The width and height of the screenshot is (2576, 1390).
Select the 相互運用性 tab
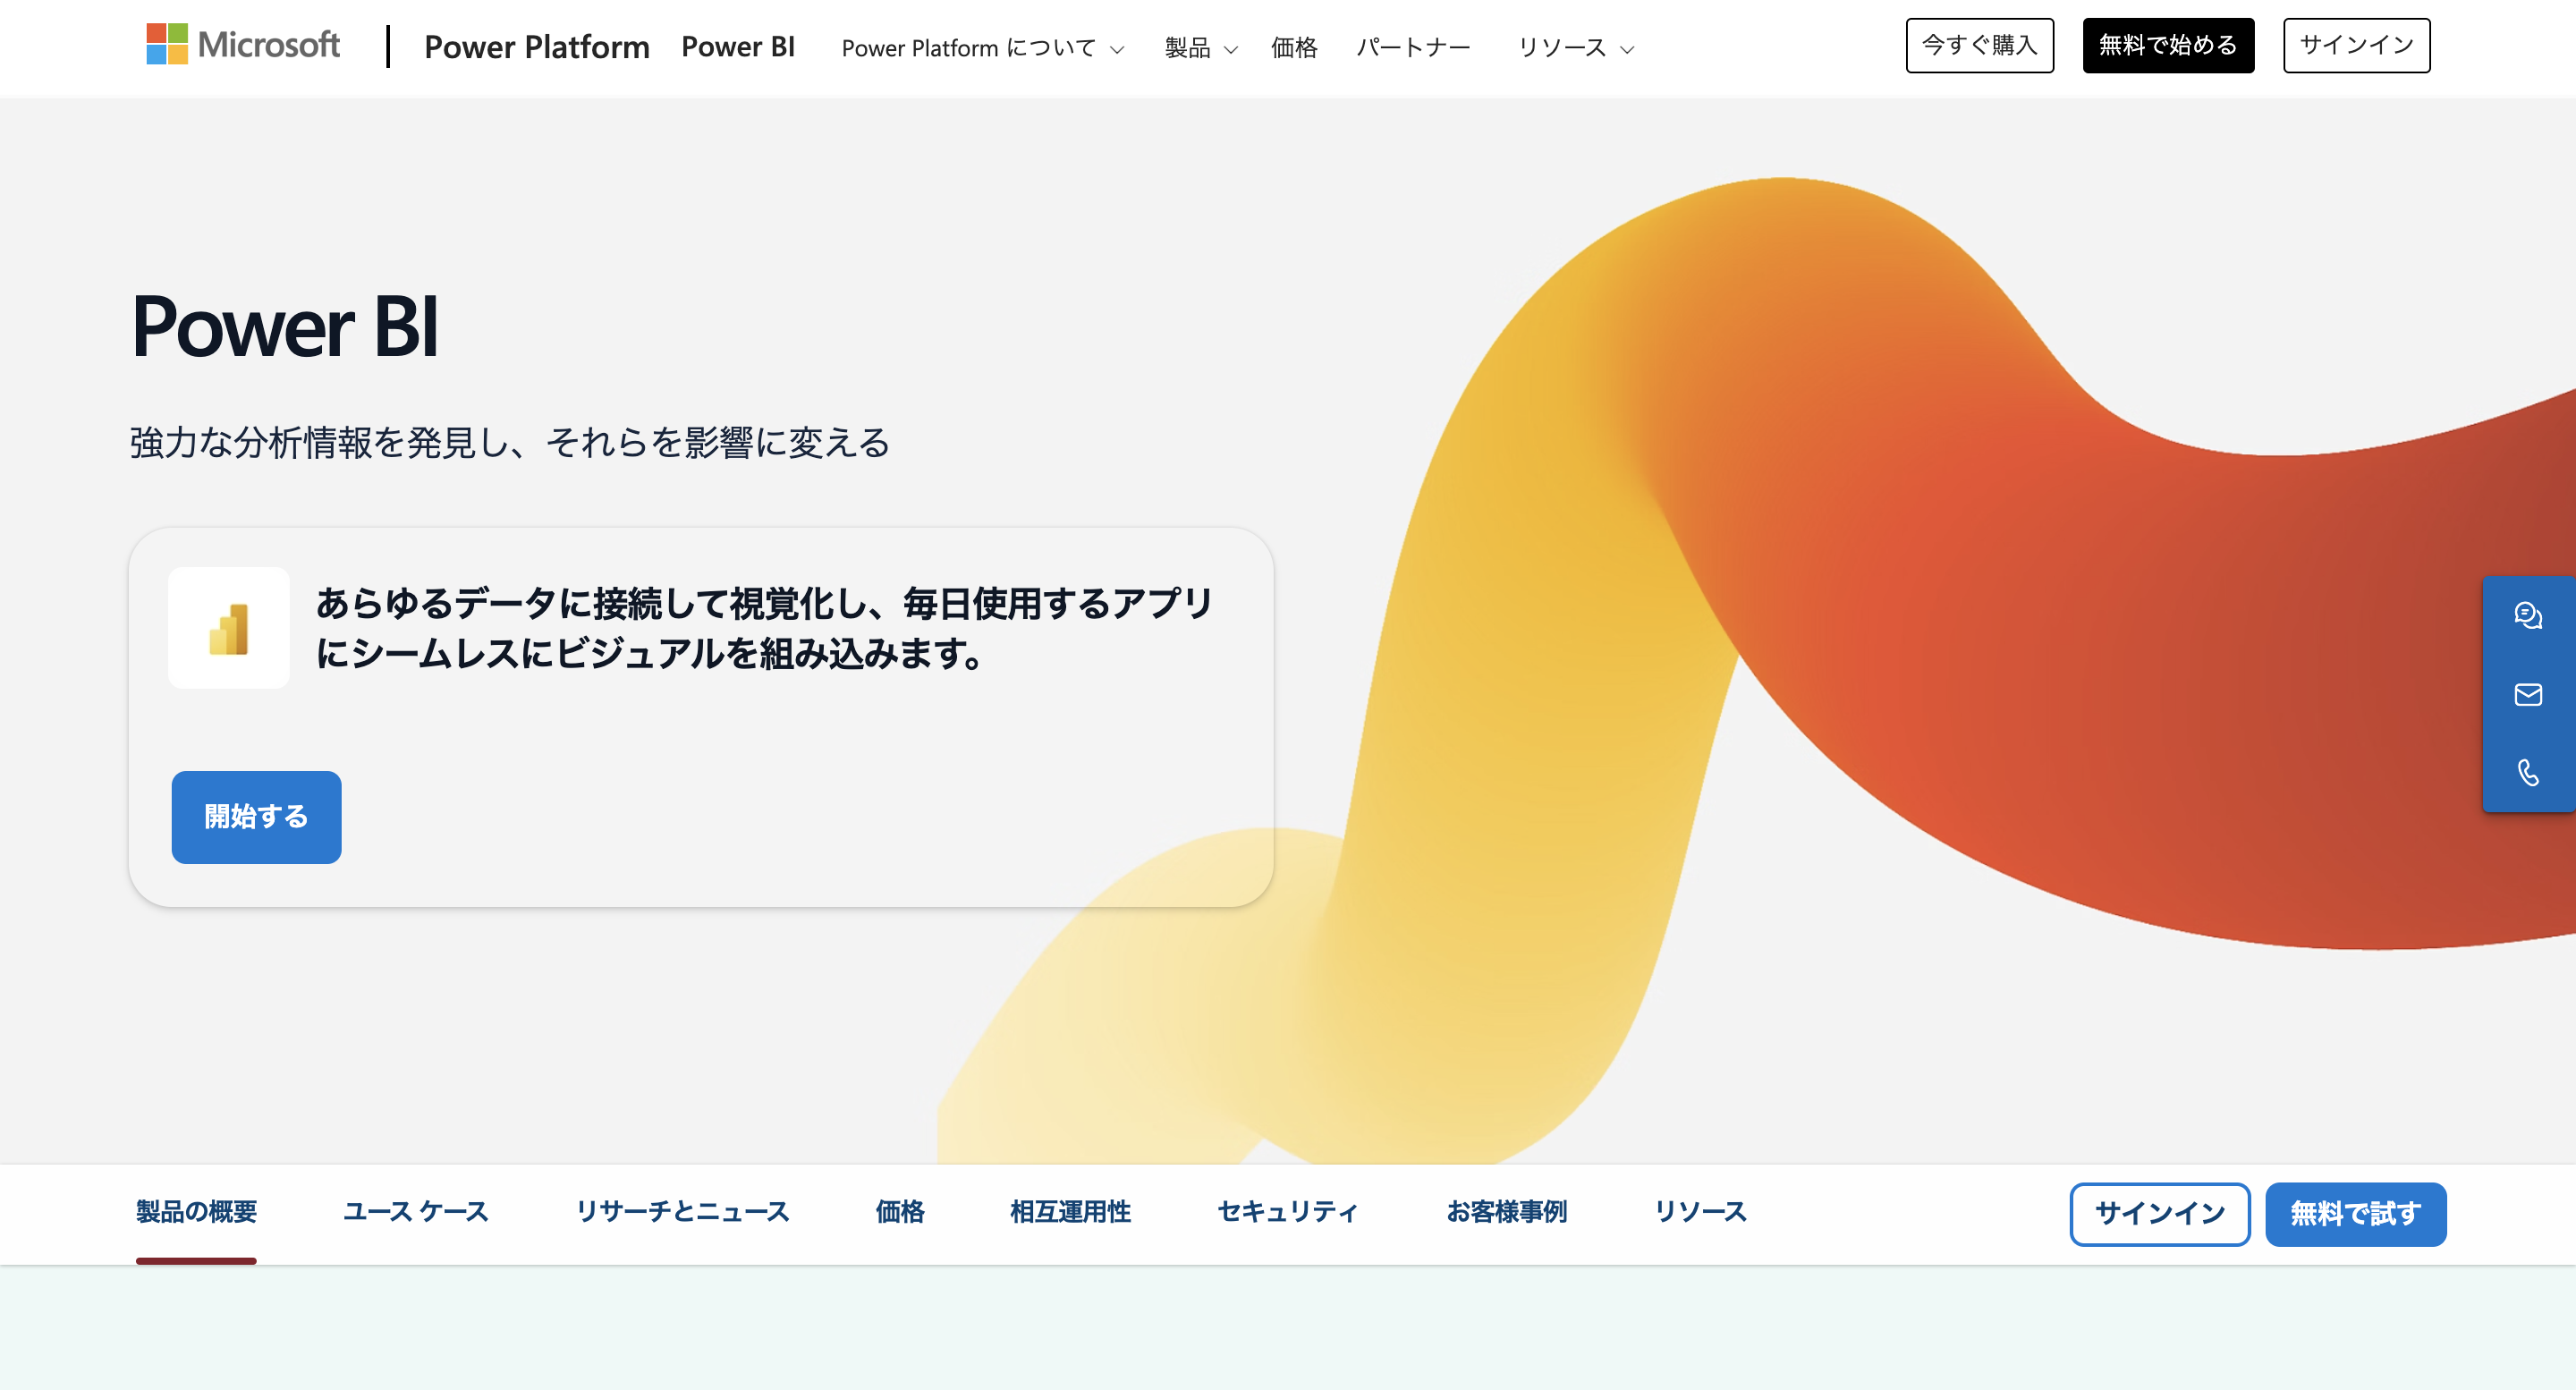click(x=1070, y=1212)
